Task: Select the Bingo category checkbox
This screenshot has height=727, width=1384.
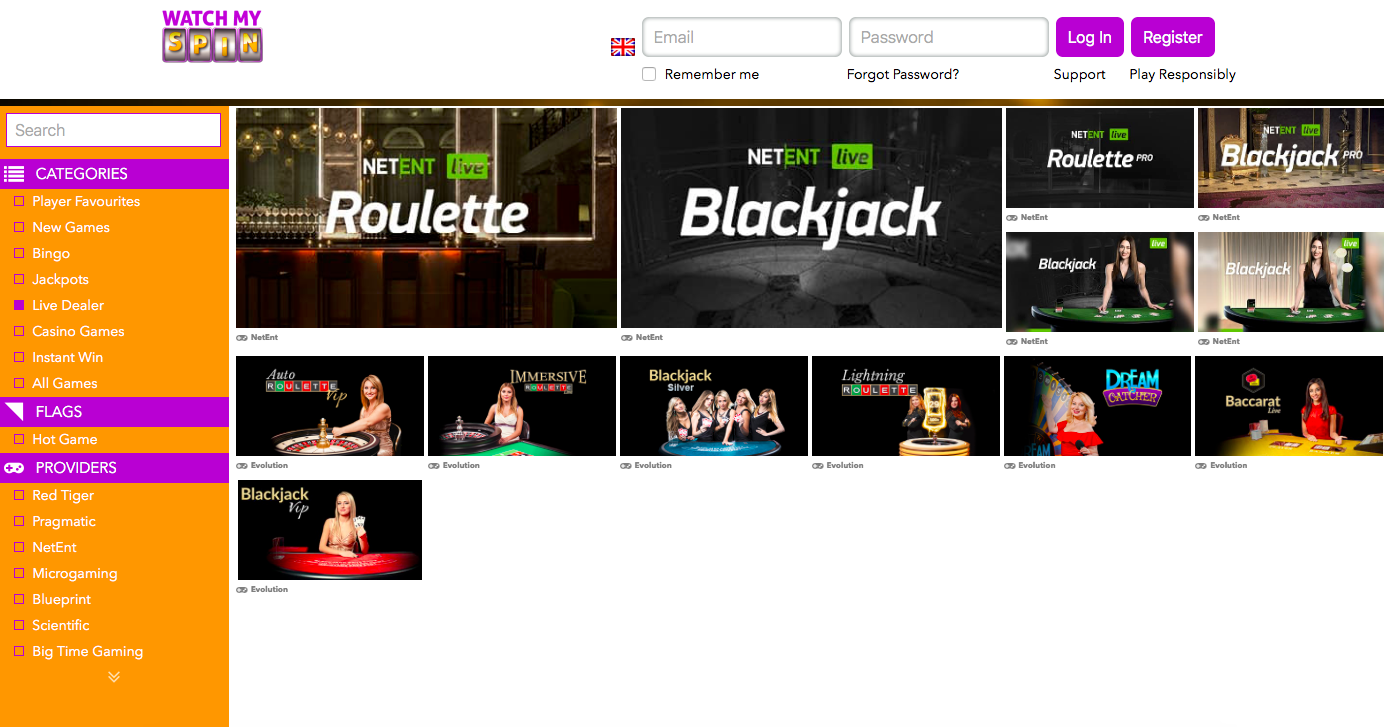Action: [19, 253]
